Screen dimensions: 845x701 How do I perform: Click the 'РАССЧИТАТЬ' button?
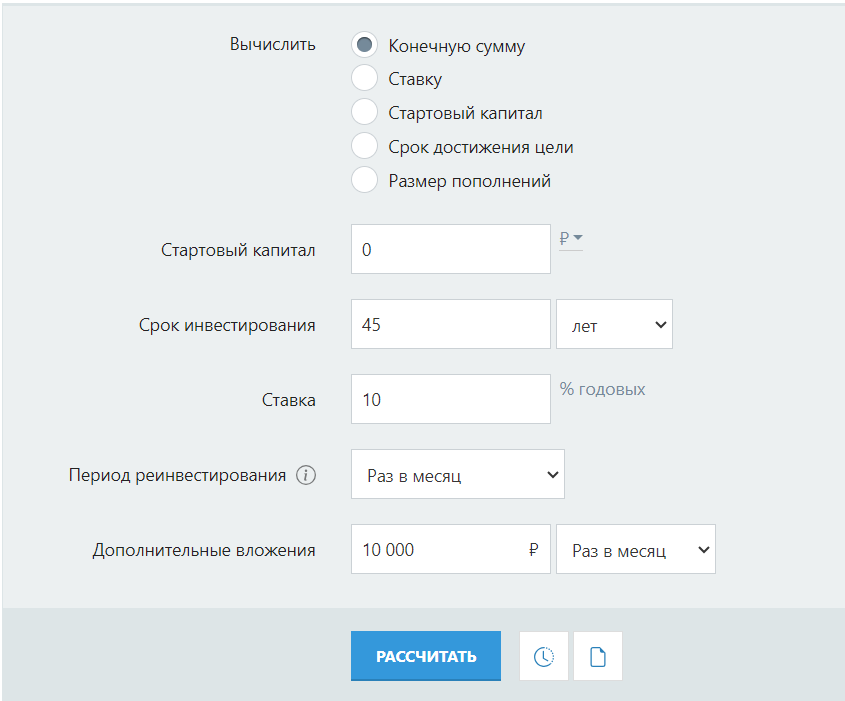coord(426,656)
